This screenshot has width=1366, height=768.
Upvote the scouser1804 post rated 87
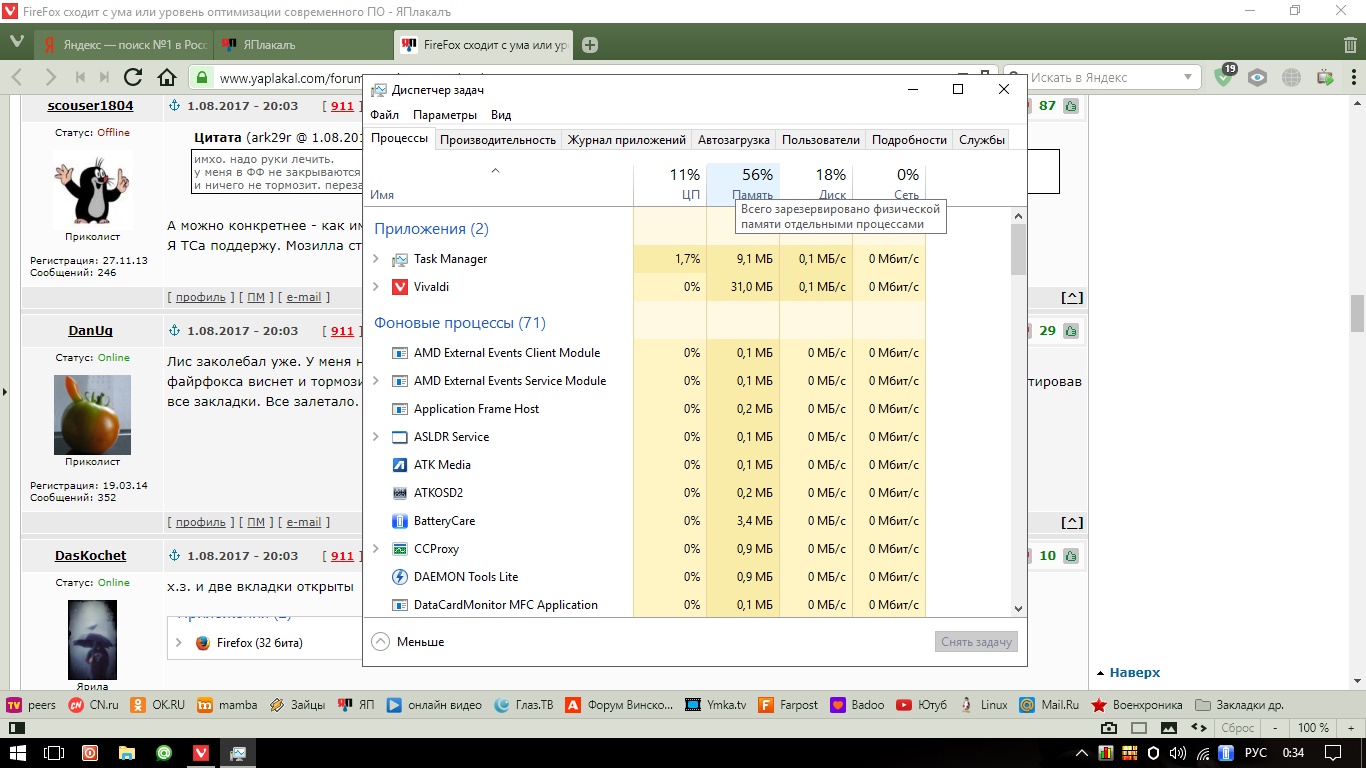[x=1070, y=106]
